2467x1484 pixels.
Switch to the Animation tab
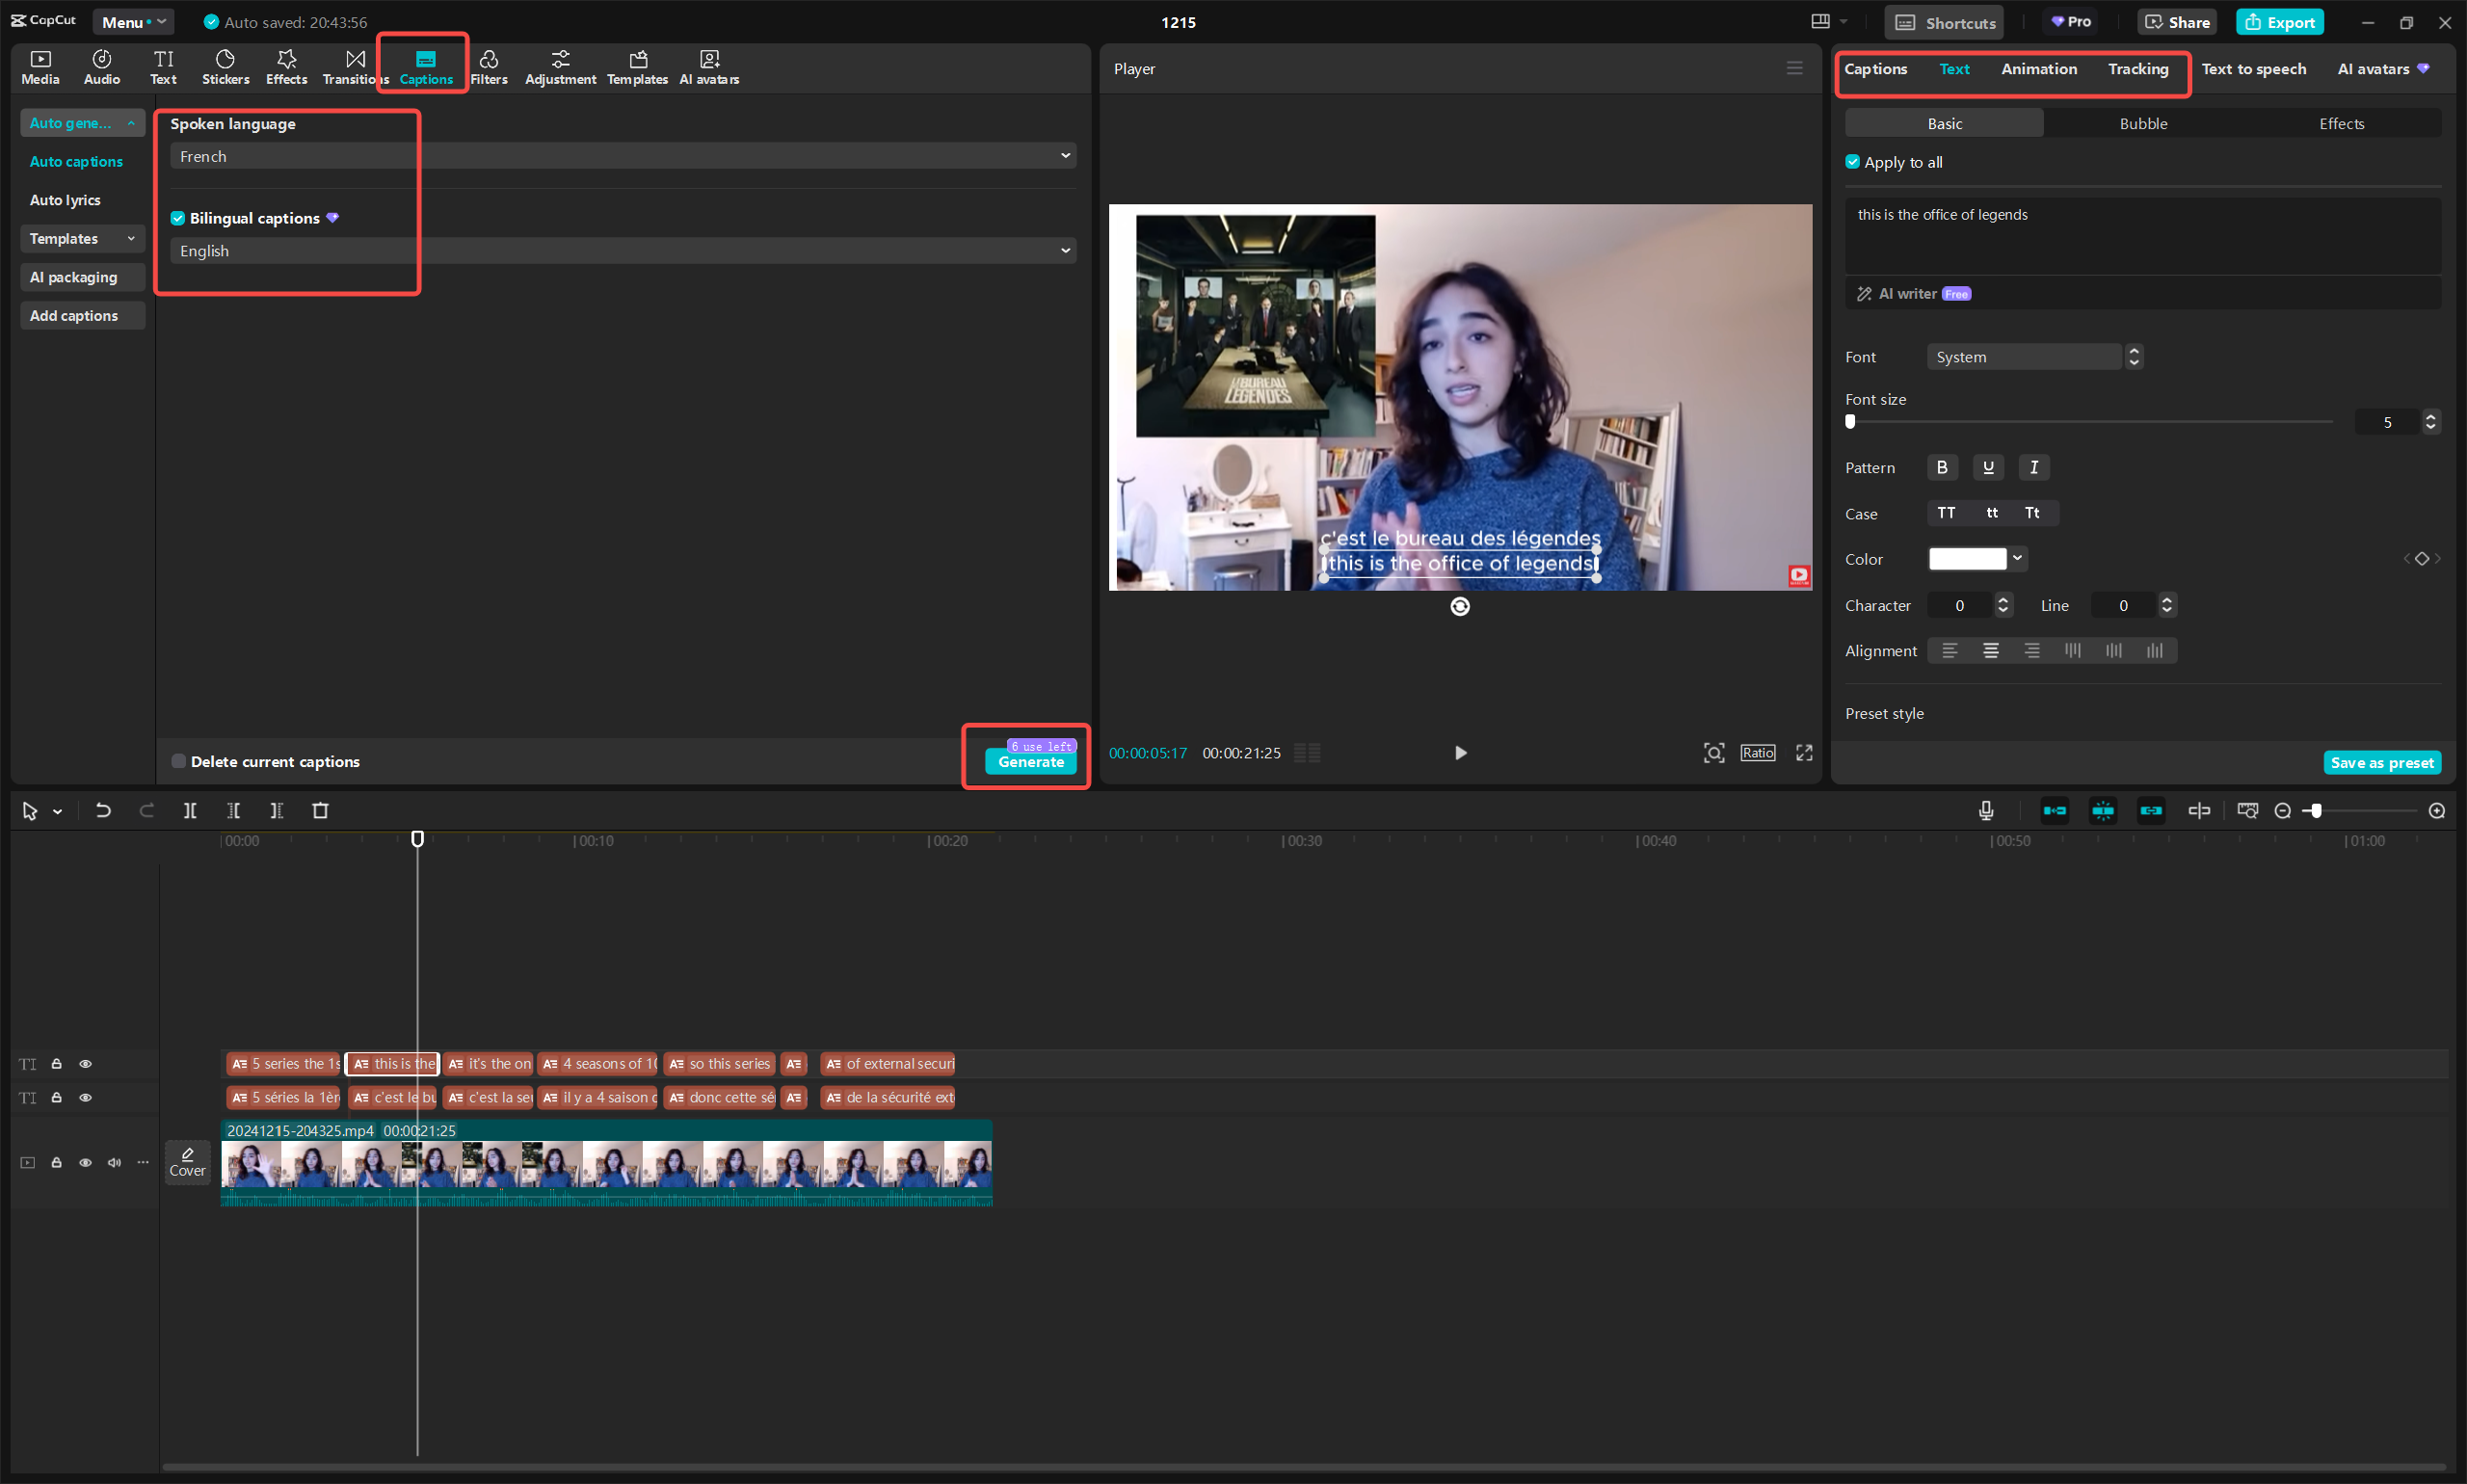pyautogui.click(x=2038, y=69)
